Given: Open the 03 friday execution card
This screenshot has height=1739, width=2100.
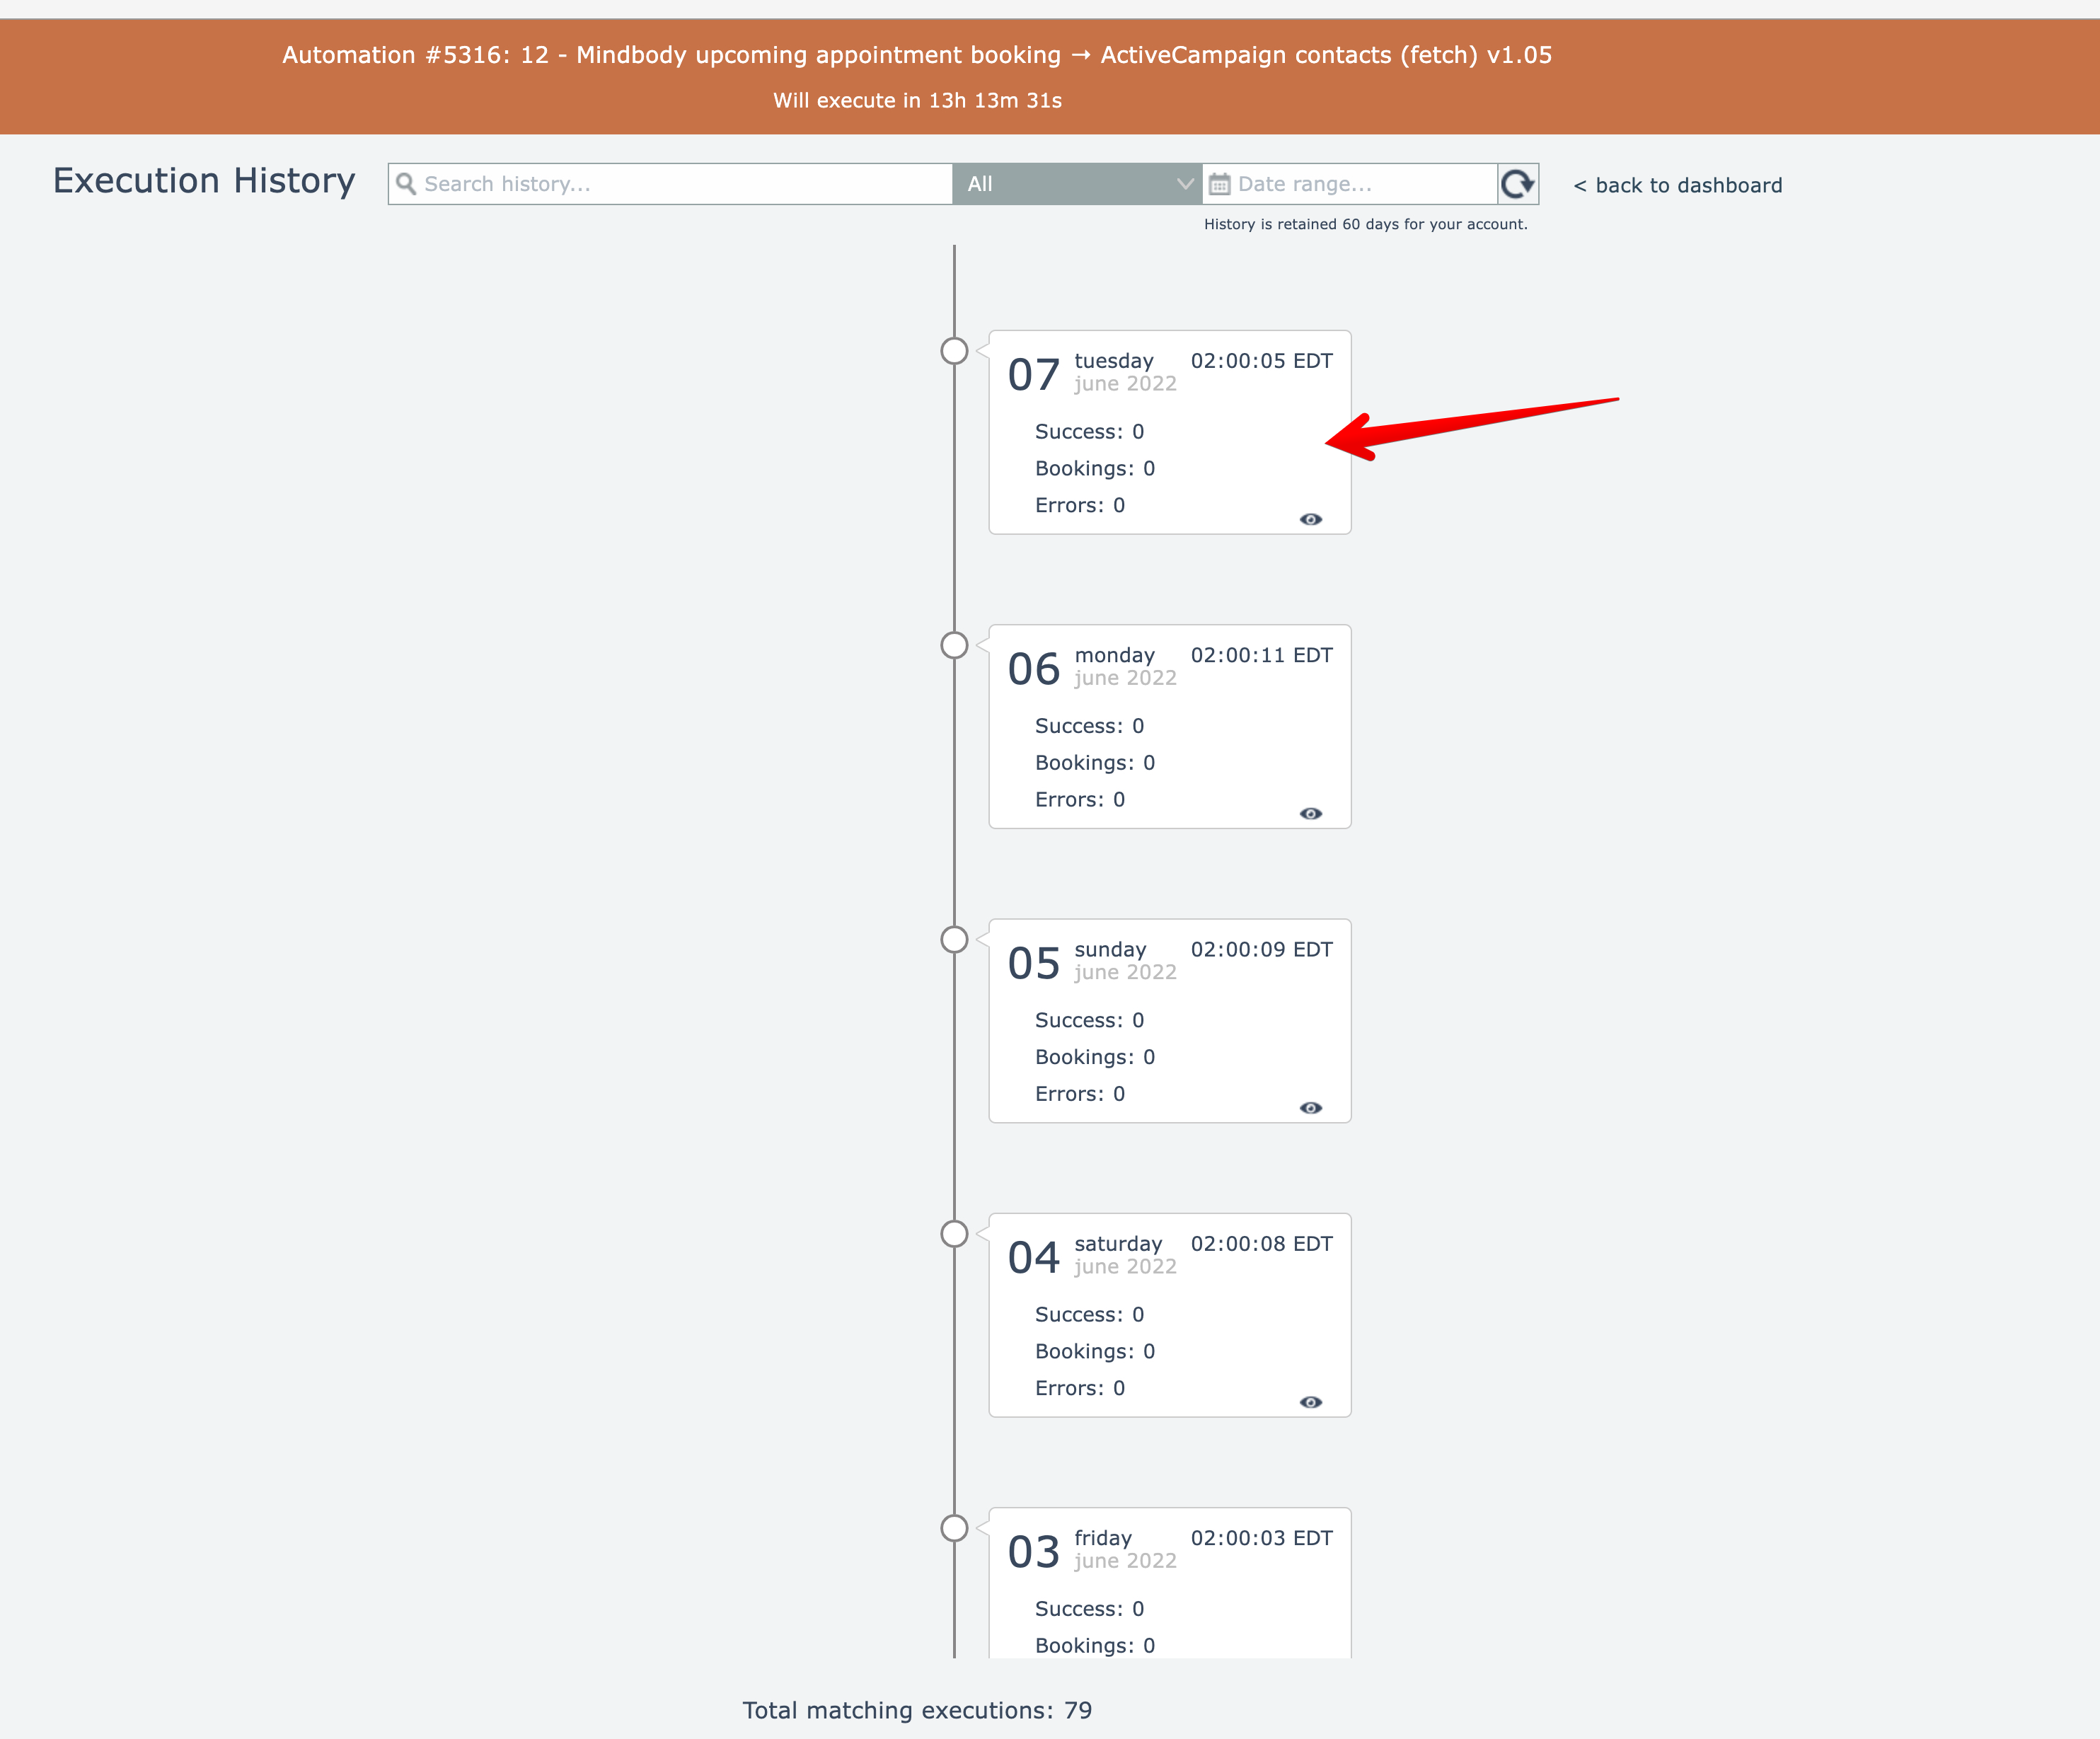Looking at the screenshot, I should pos(1169,1580).
